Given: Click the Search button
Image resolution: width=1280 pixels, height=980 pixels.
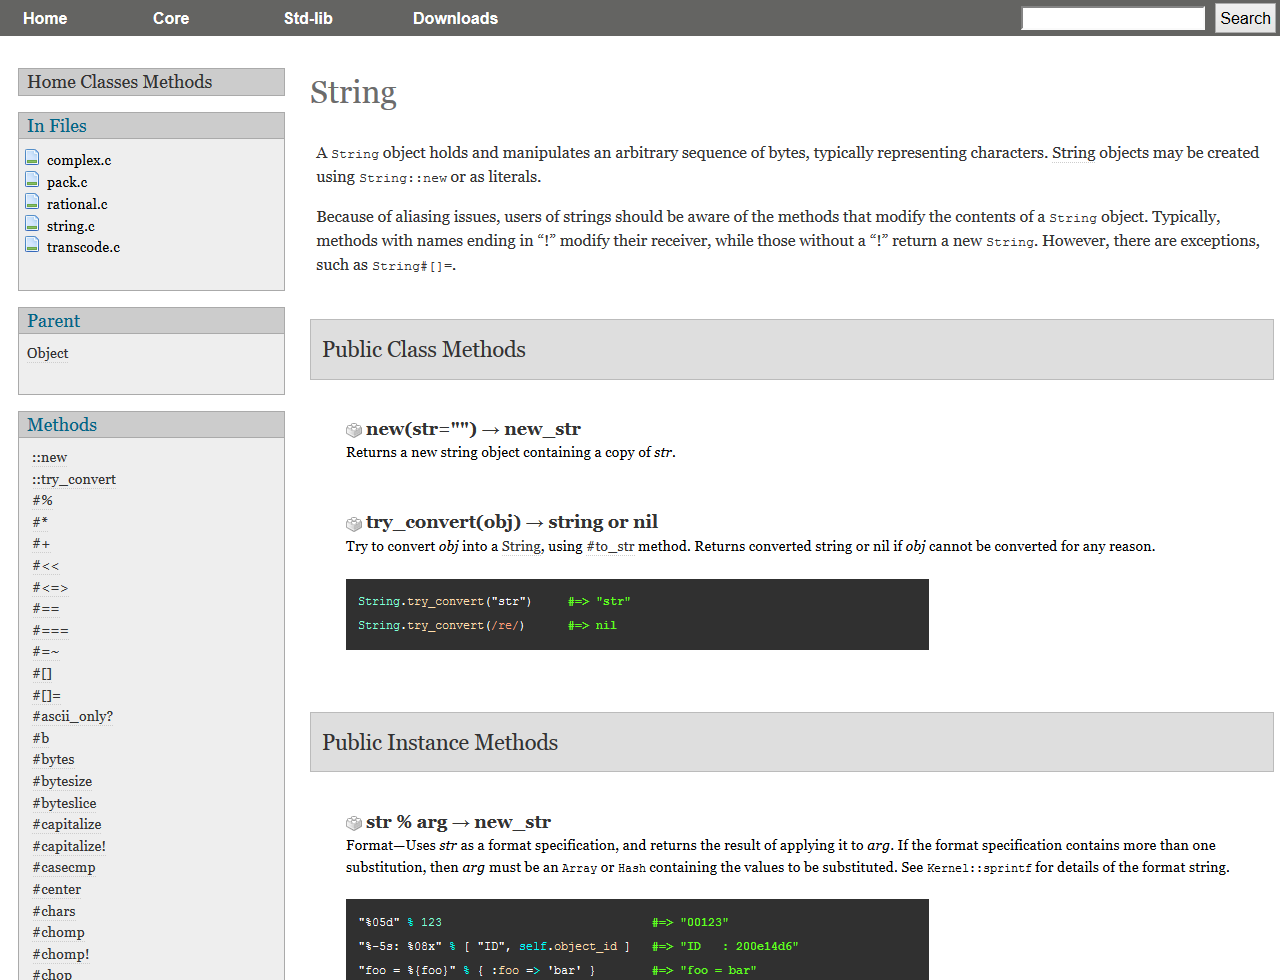Looking at the screenshot, I should pyautogui.click(x=1245, y=18).
